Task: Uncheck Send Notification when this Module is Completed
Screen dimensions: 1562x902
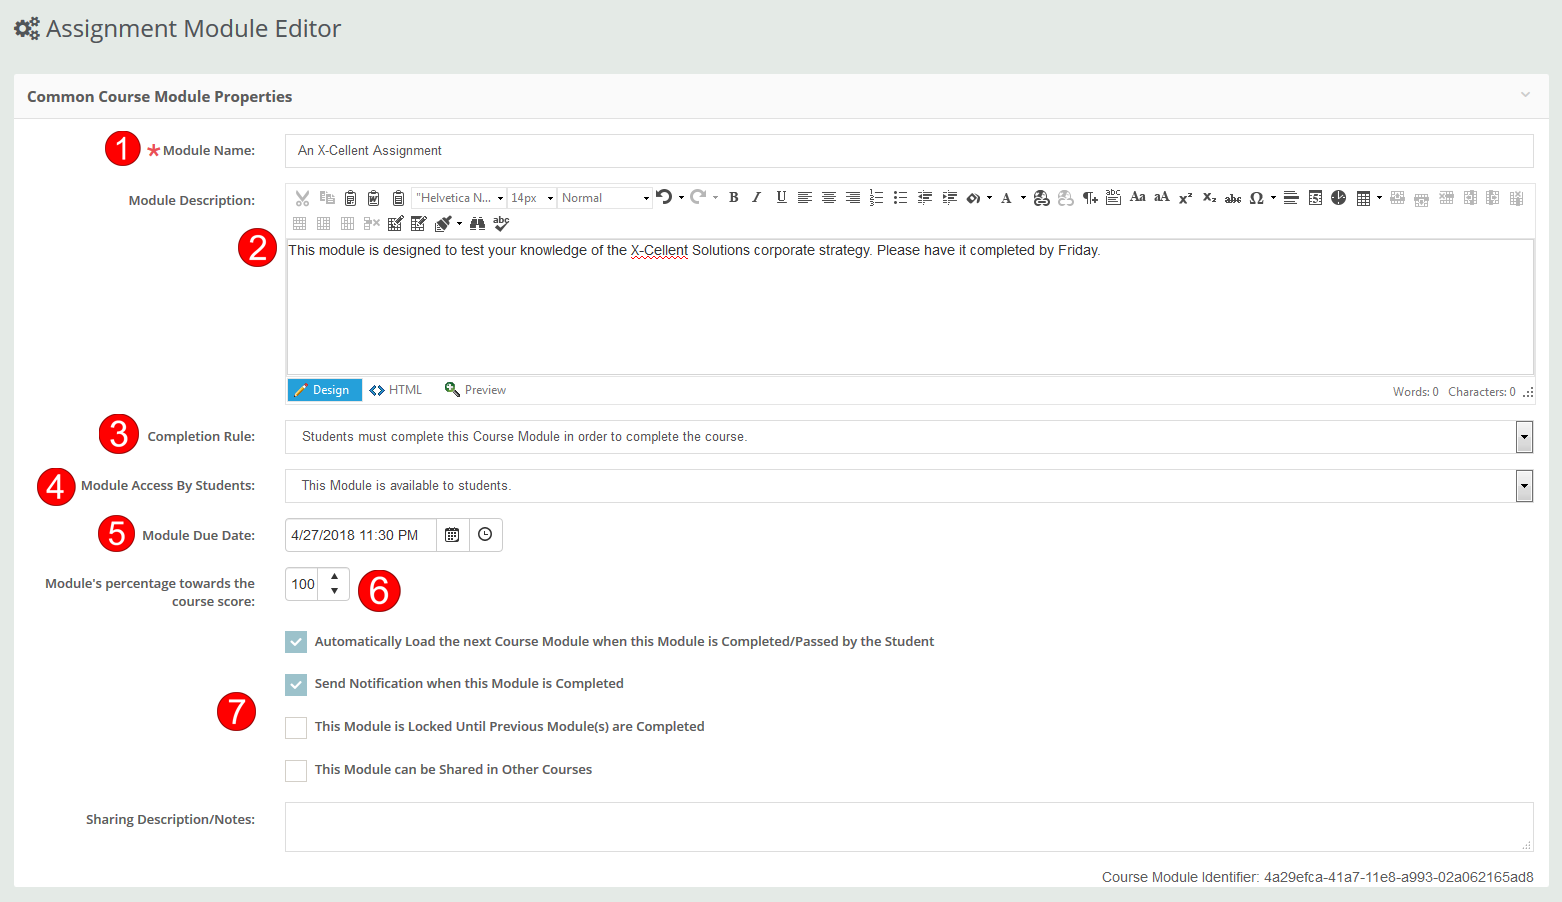Action: click(296, 684)
